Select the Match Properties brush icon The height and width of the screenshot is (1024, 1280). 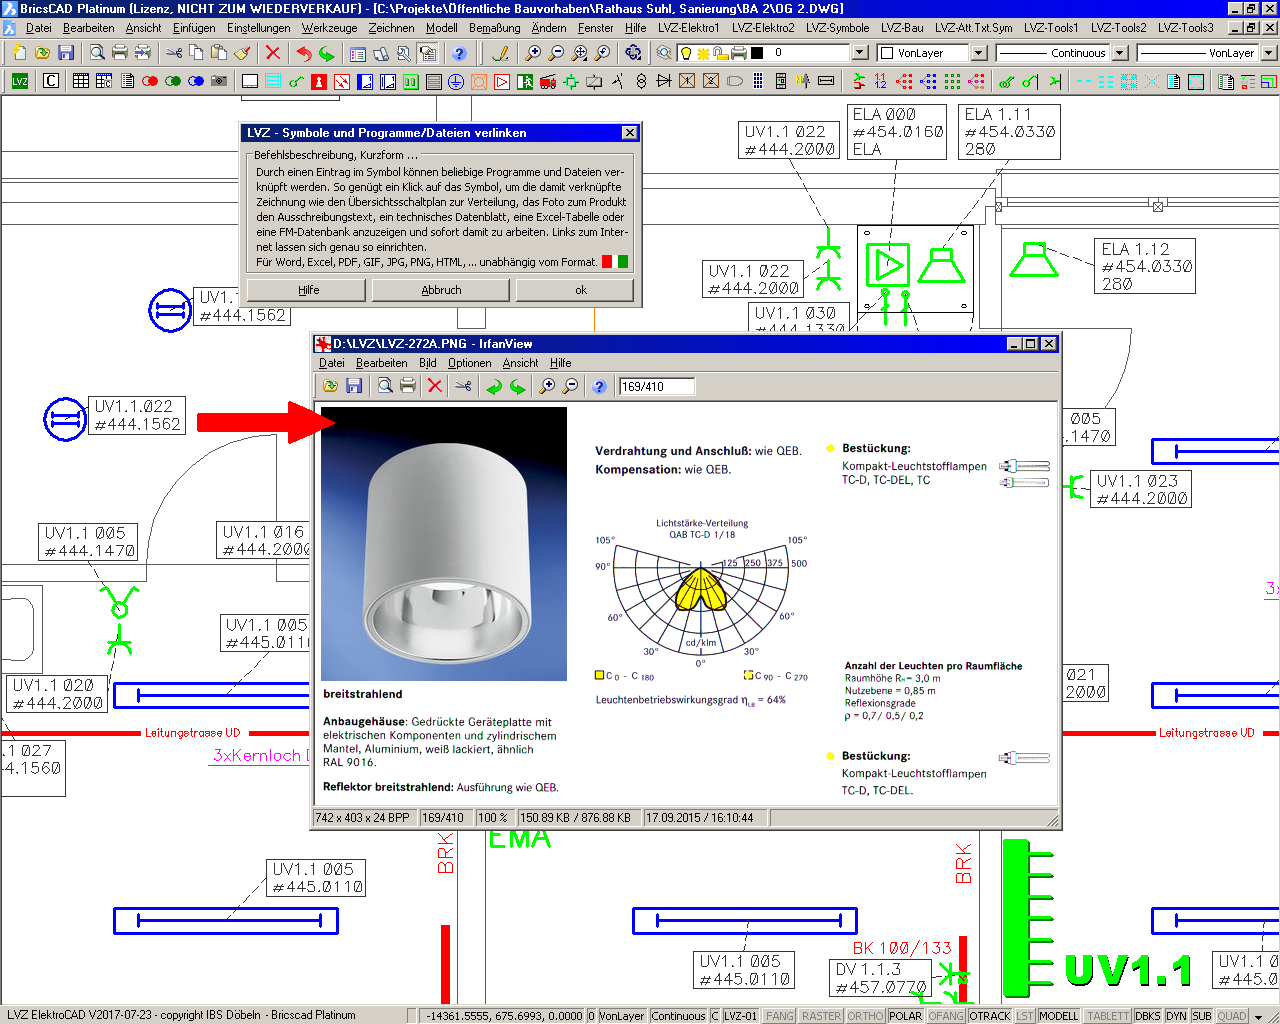[242, 52]
